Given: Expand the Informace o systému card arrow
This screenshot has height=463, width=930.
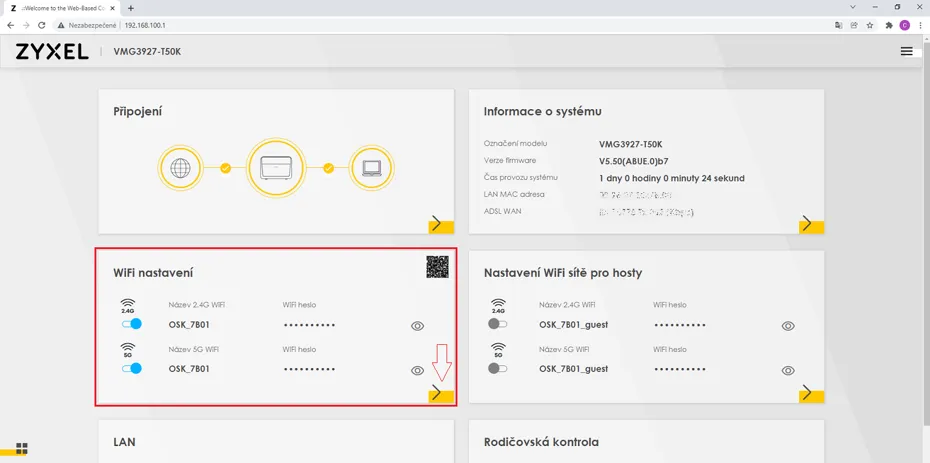Looking at the screenshot, I should click(811, 224).
